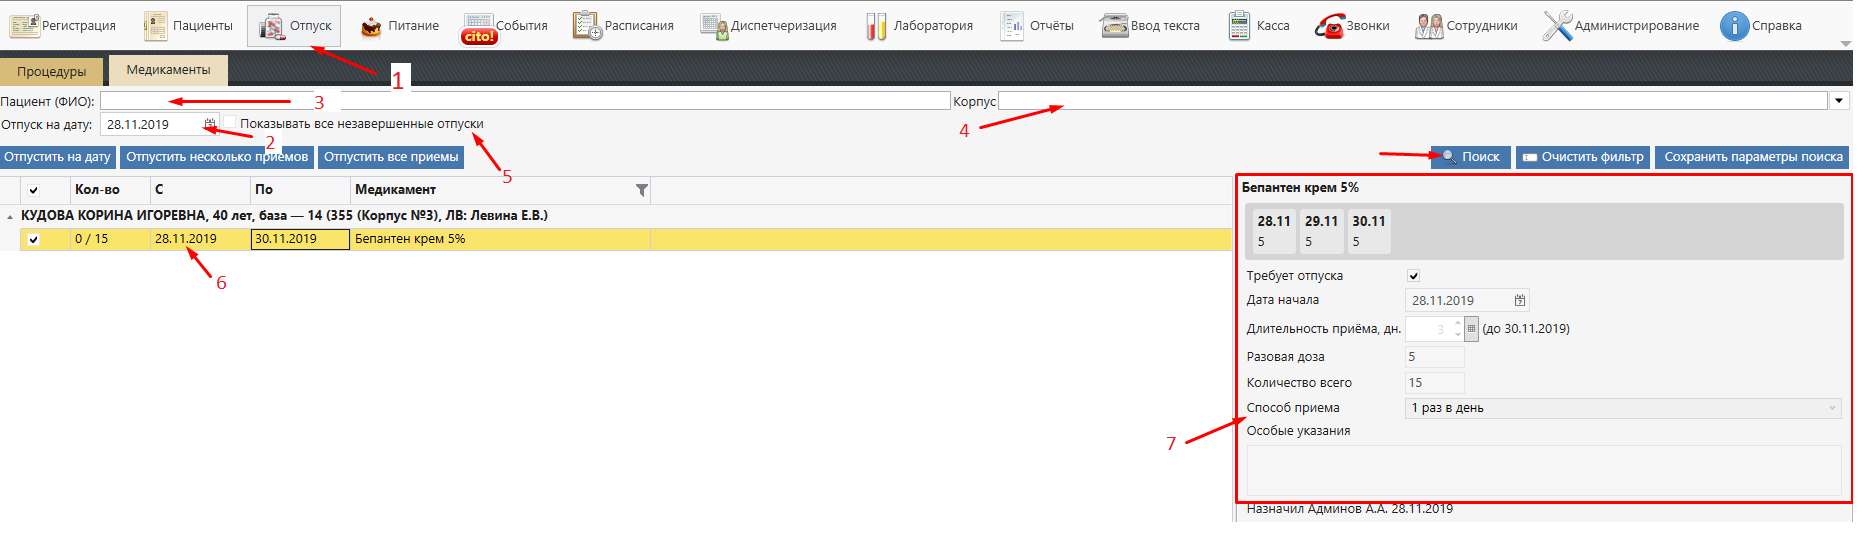Expand the Корпус dropdown list
This screenshot has width=1859, height=537.
pos(1839,101)
